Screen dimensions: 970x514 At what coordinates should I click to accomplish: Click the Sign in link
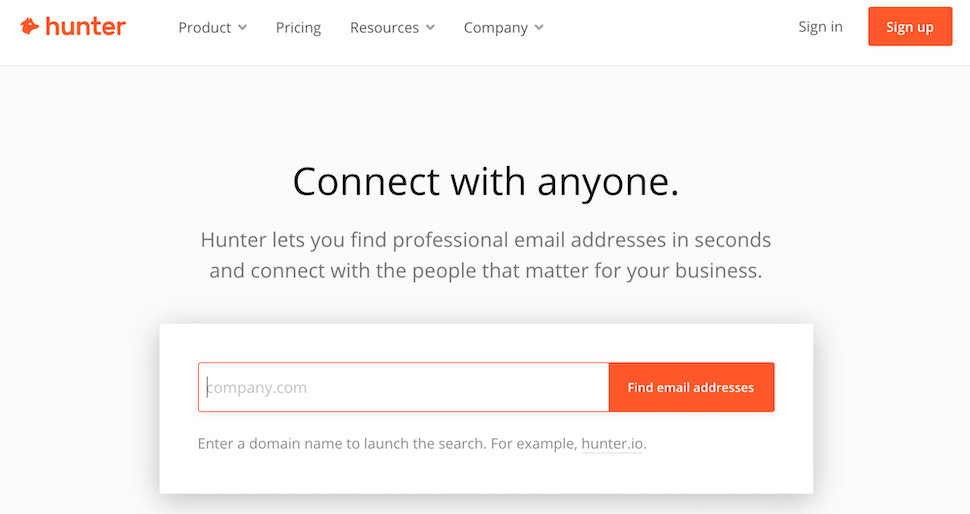click(820, 27)
